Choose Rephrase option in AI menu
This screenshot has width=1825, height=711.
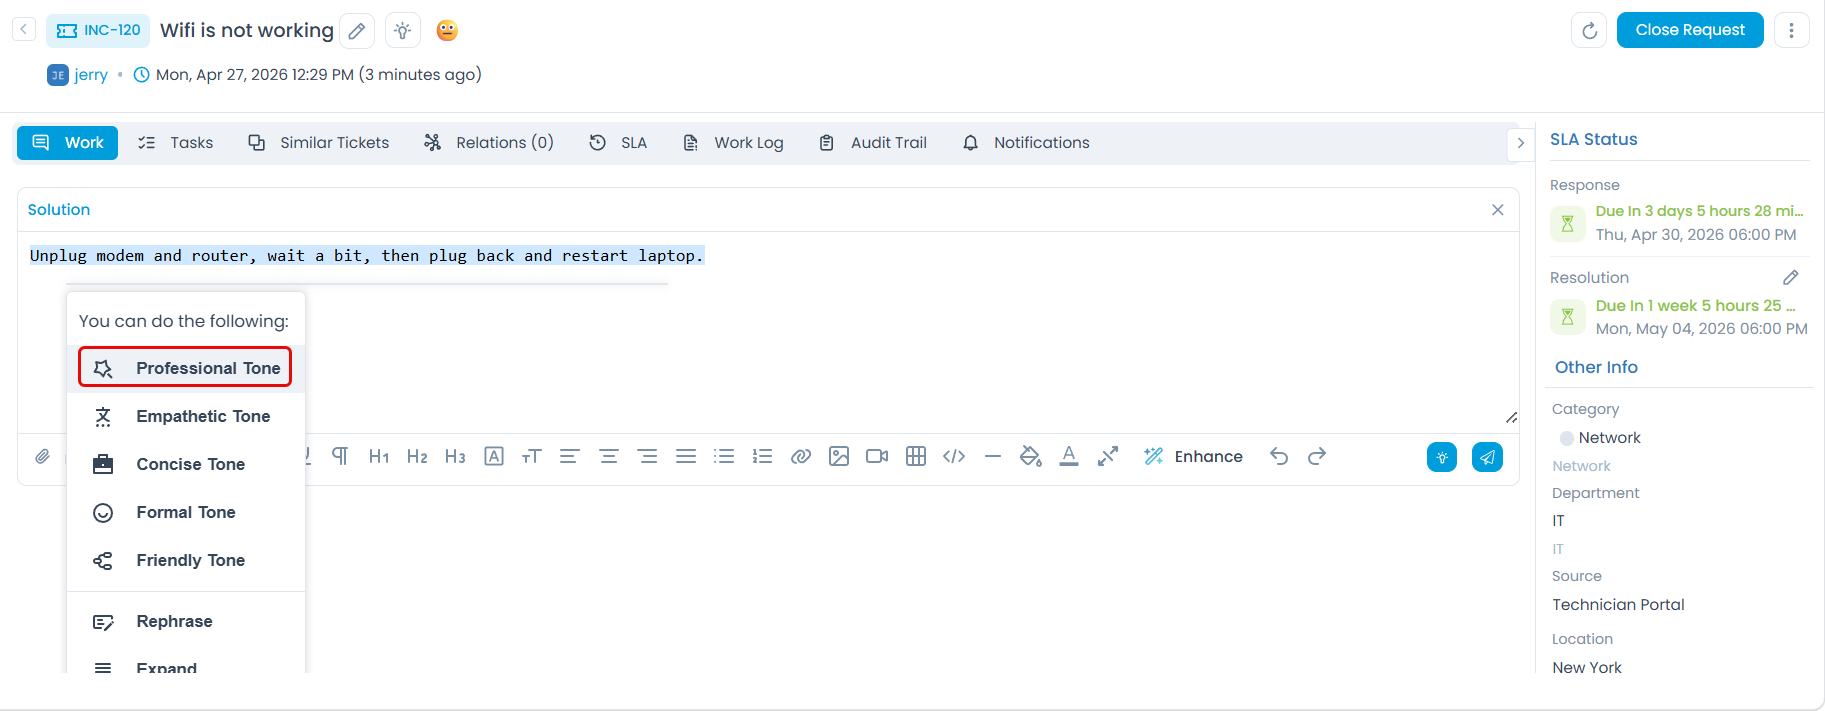174,621
